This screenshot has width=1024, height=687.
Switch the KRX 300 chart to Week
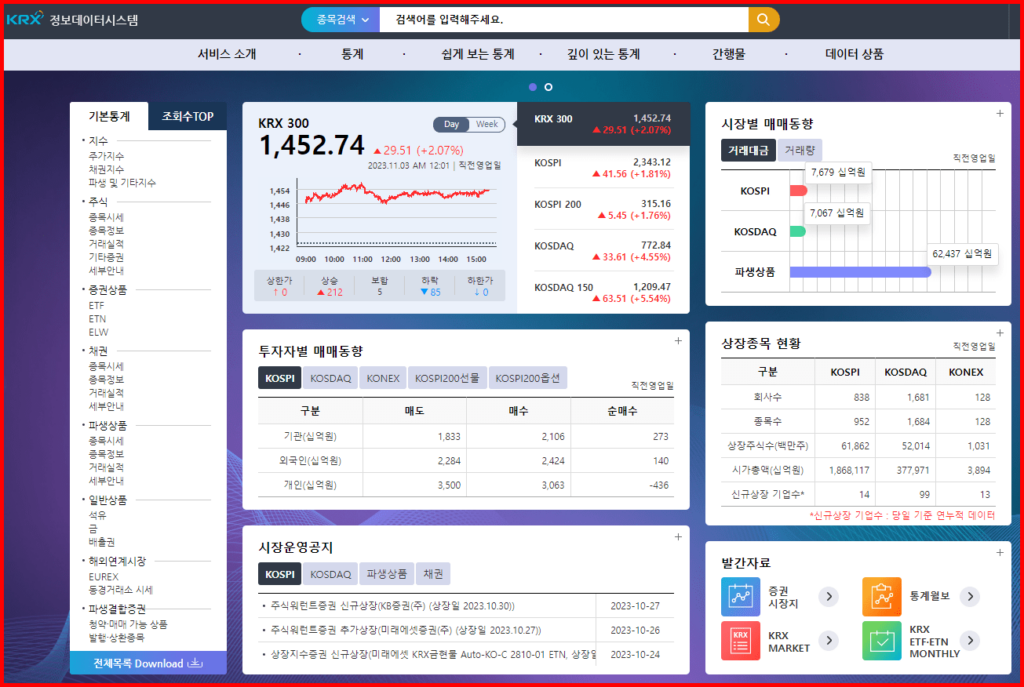(x=487, y=124)
